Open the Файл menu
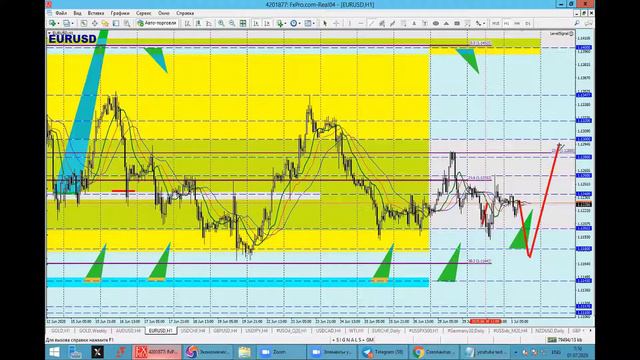Image resolution: width=640 pixels, height=360 pixels. (61, 13)
